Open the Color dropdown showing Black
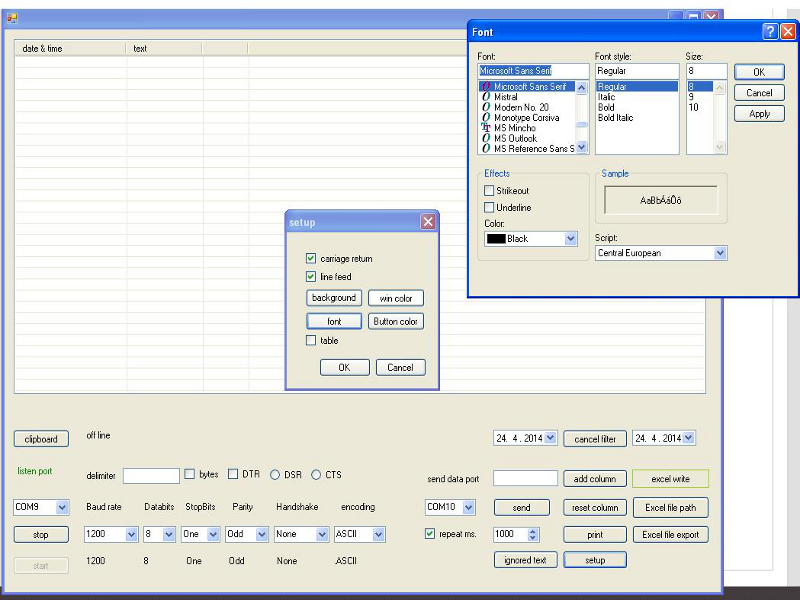The height and width of the screenshot is (600, 800). point(570,238)
